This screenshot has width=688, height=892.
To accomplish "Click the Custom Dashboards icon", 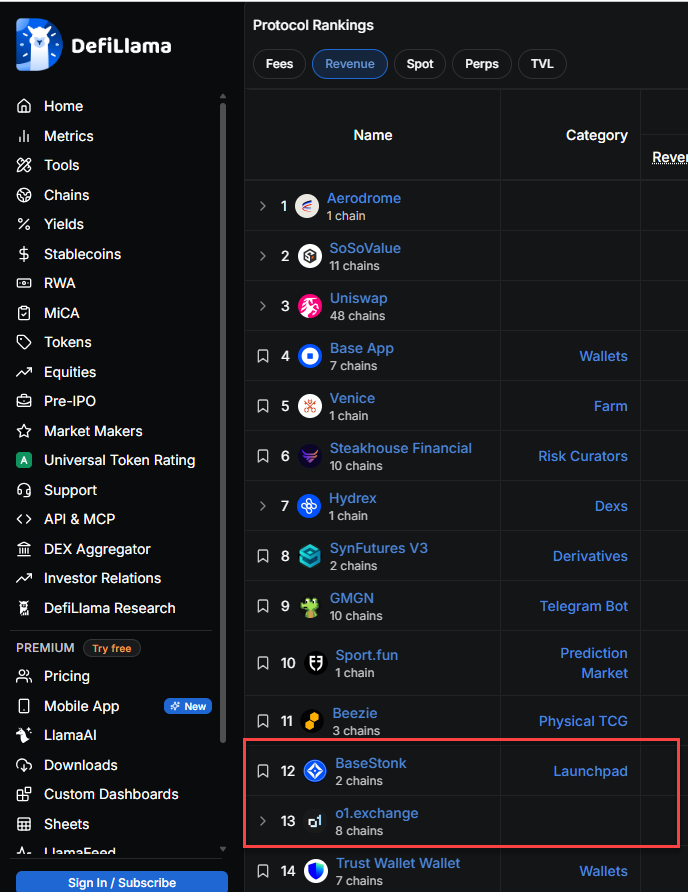I will coord(24,794).
